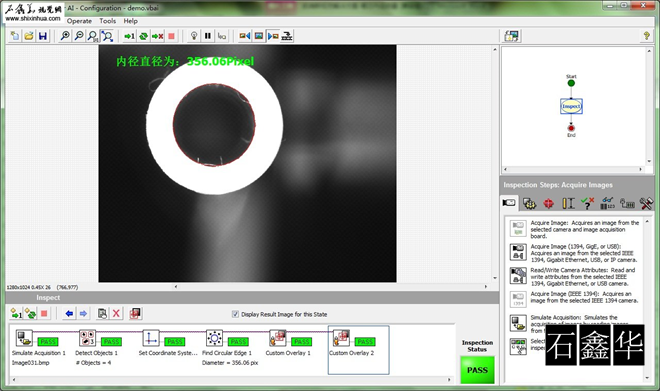
Task: Select the End node in state diagram
Action: click(571, 128)
